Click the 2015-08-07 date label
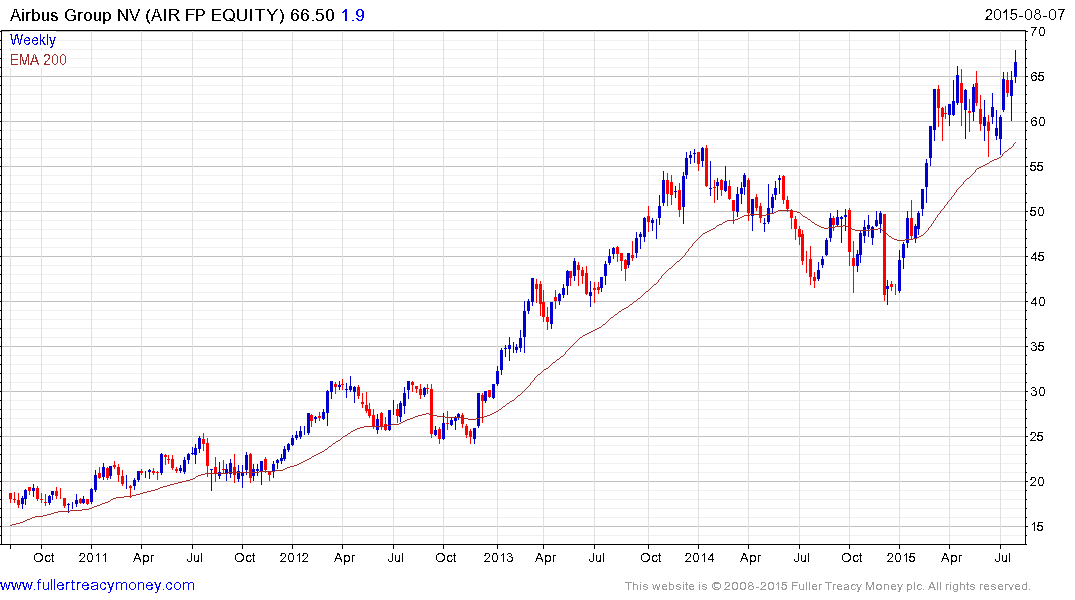Screen dimensions: 1075x600 click(x=1024, y=14)
